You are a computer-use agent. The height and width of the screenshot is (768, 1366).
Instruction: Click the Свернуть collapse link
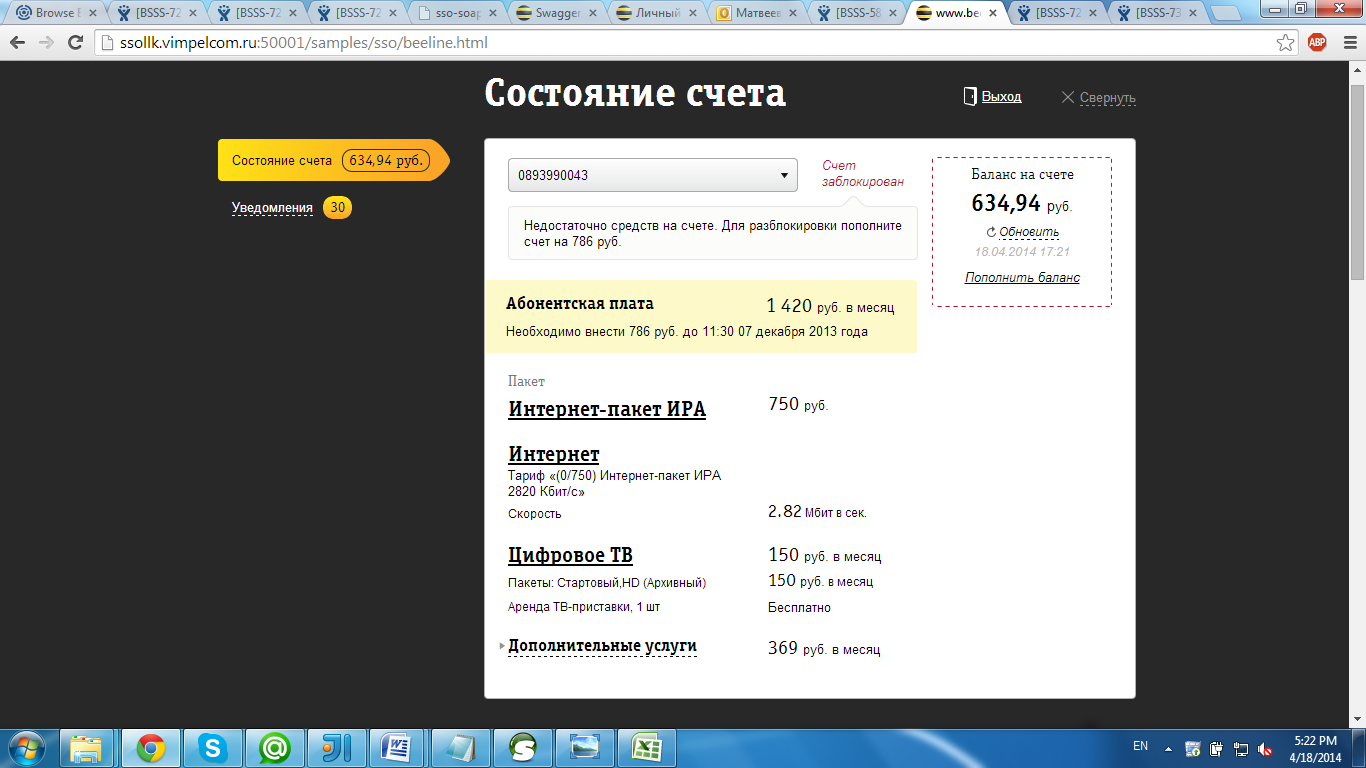pos(1107,98)
